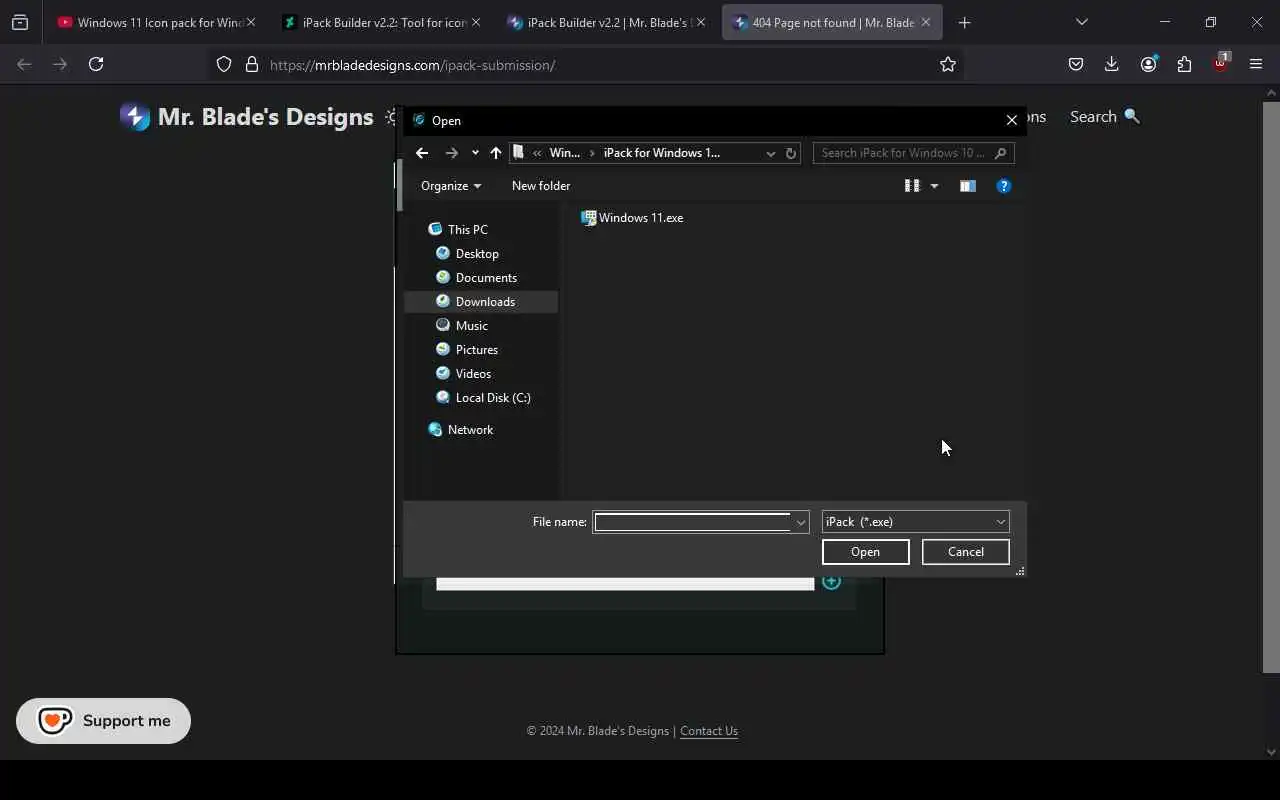Open the Extensions puzzle icon
Viewport: 1280px width, 800px height.
click(1184, 64)
